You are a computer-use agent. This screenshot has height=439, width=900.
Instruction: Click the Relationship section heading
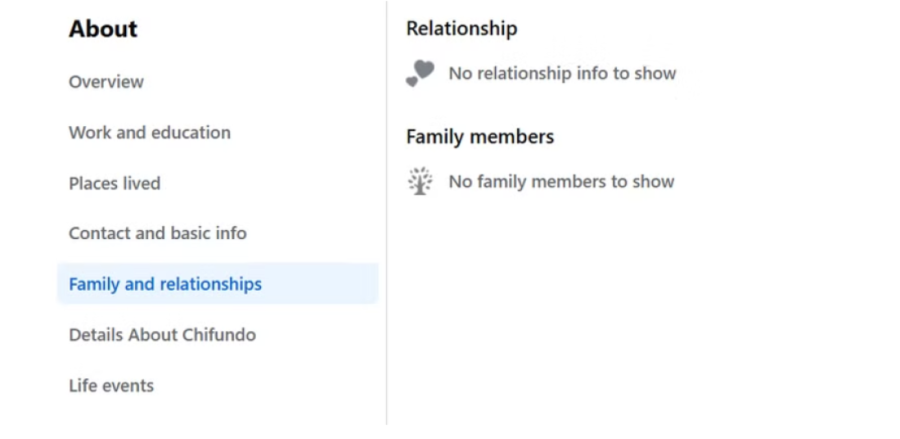461,29
